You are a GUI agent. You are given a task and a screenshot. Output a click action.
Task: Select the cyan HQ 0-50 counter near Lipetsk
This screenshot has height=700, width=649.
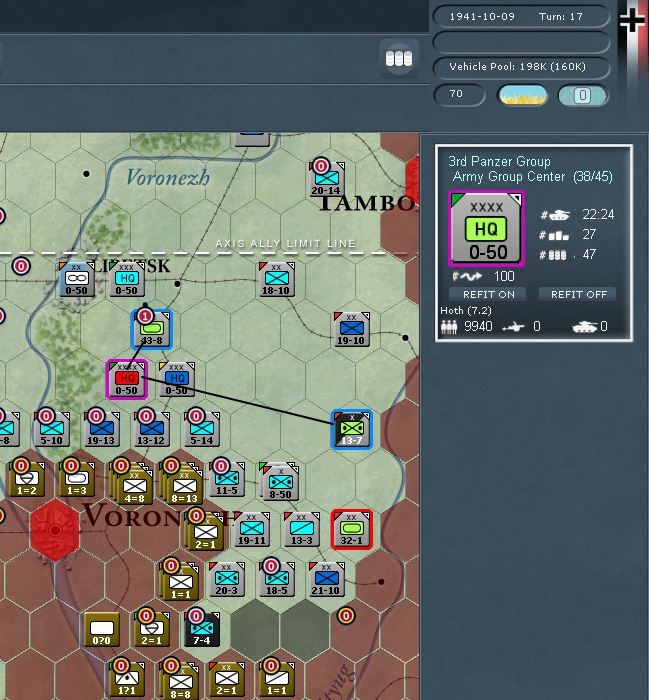click(x=127, y=279)
